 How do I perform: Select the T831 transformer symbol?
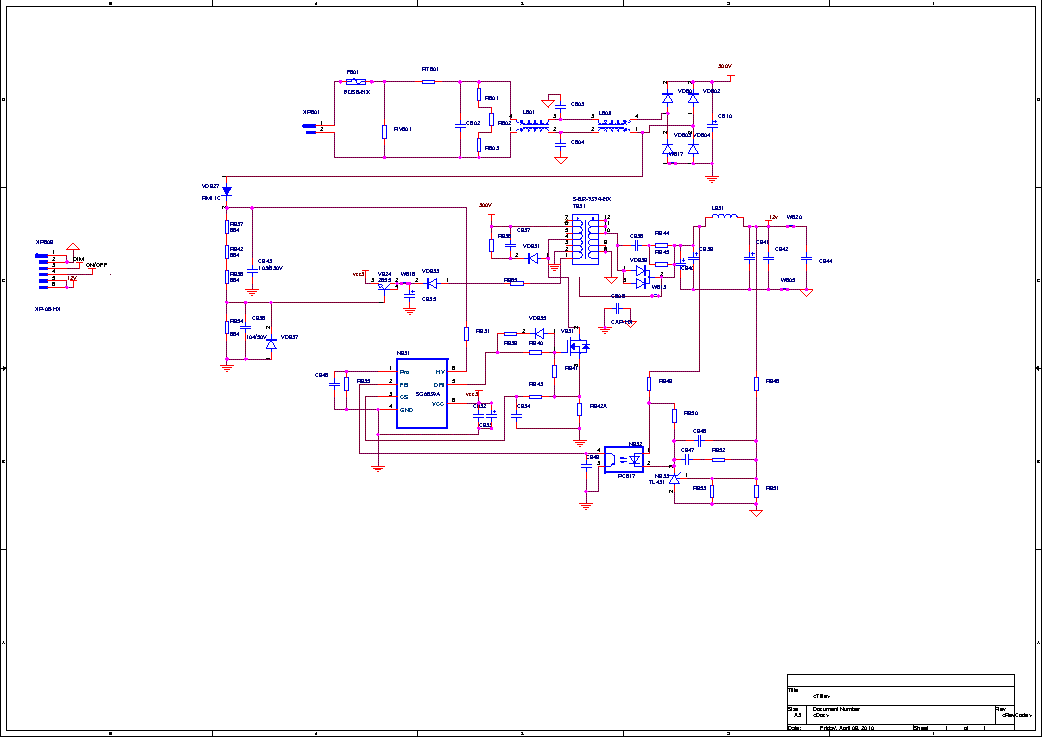tap(586, 239)
